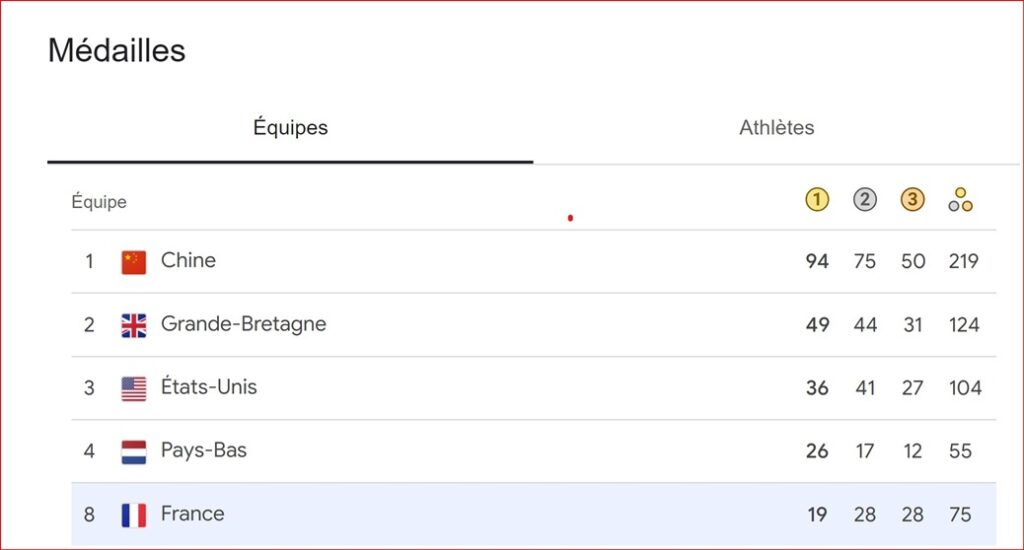Select the Équipes tab
This screenshot has width=1024, height=550.
coord(291,127)
